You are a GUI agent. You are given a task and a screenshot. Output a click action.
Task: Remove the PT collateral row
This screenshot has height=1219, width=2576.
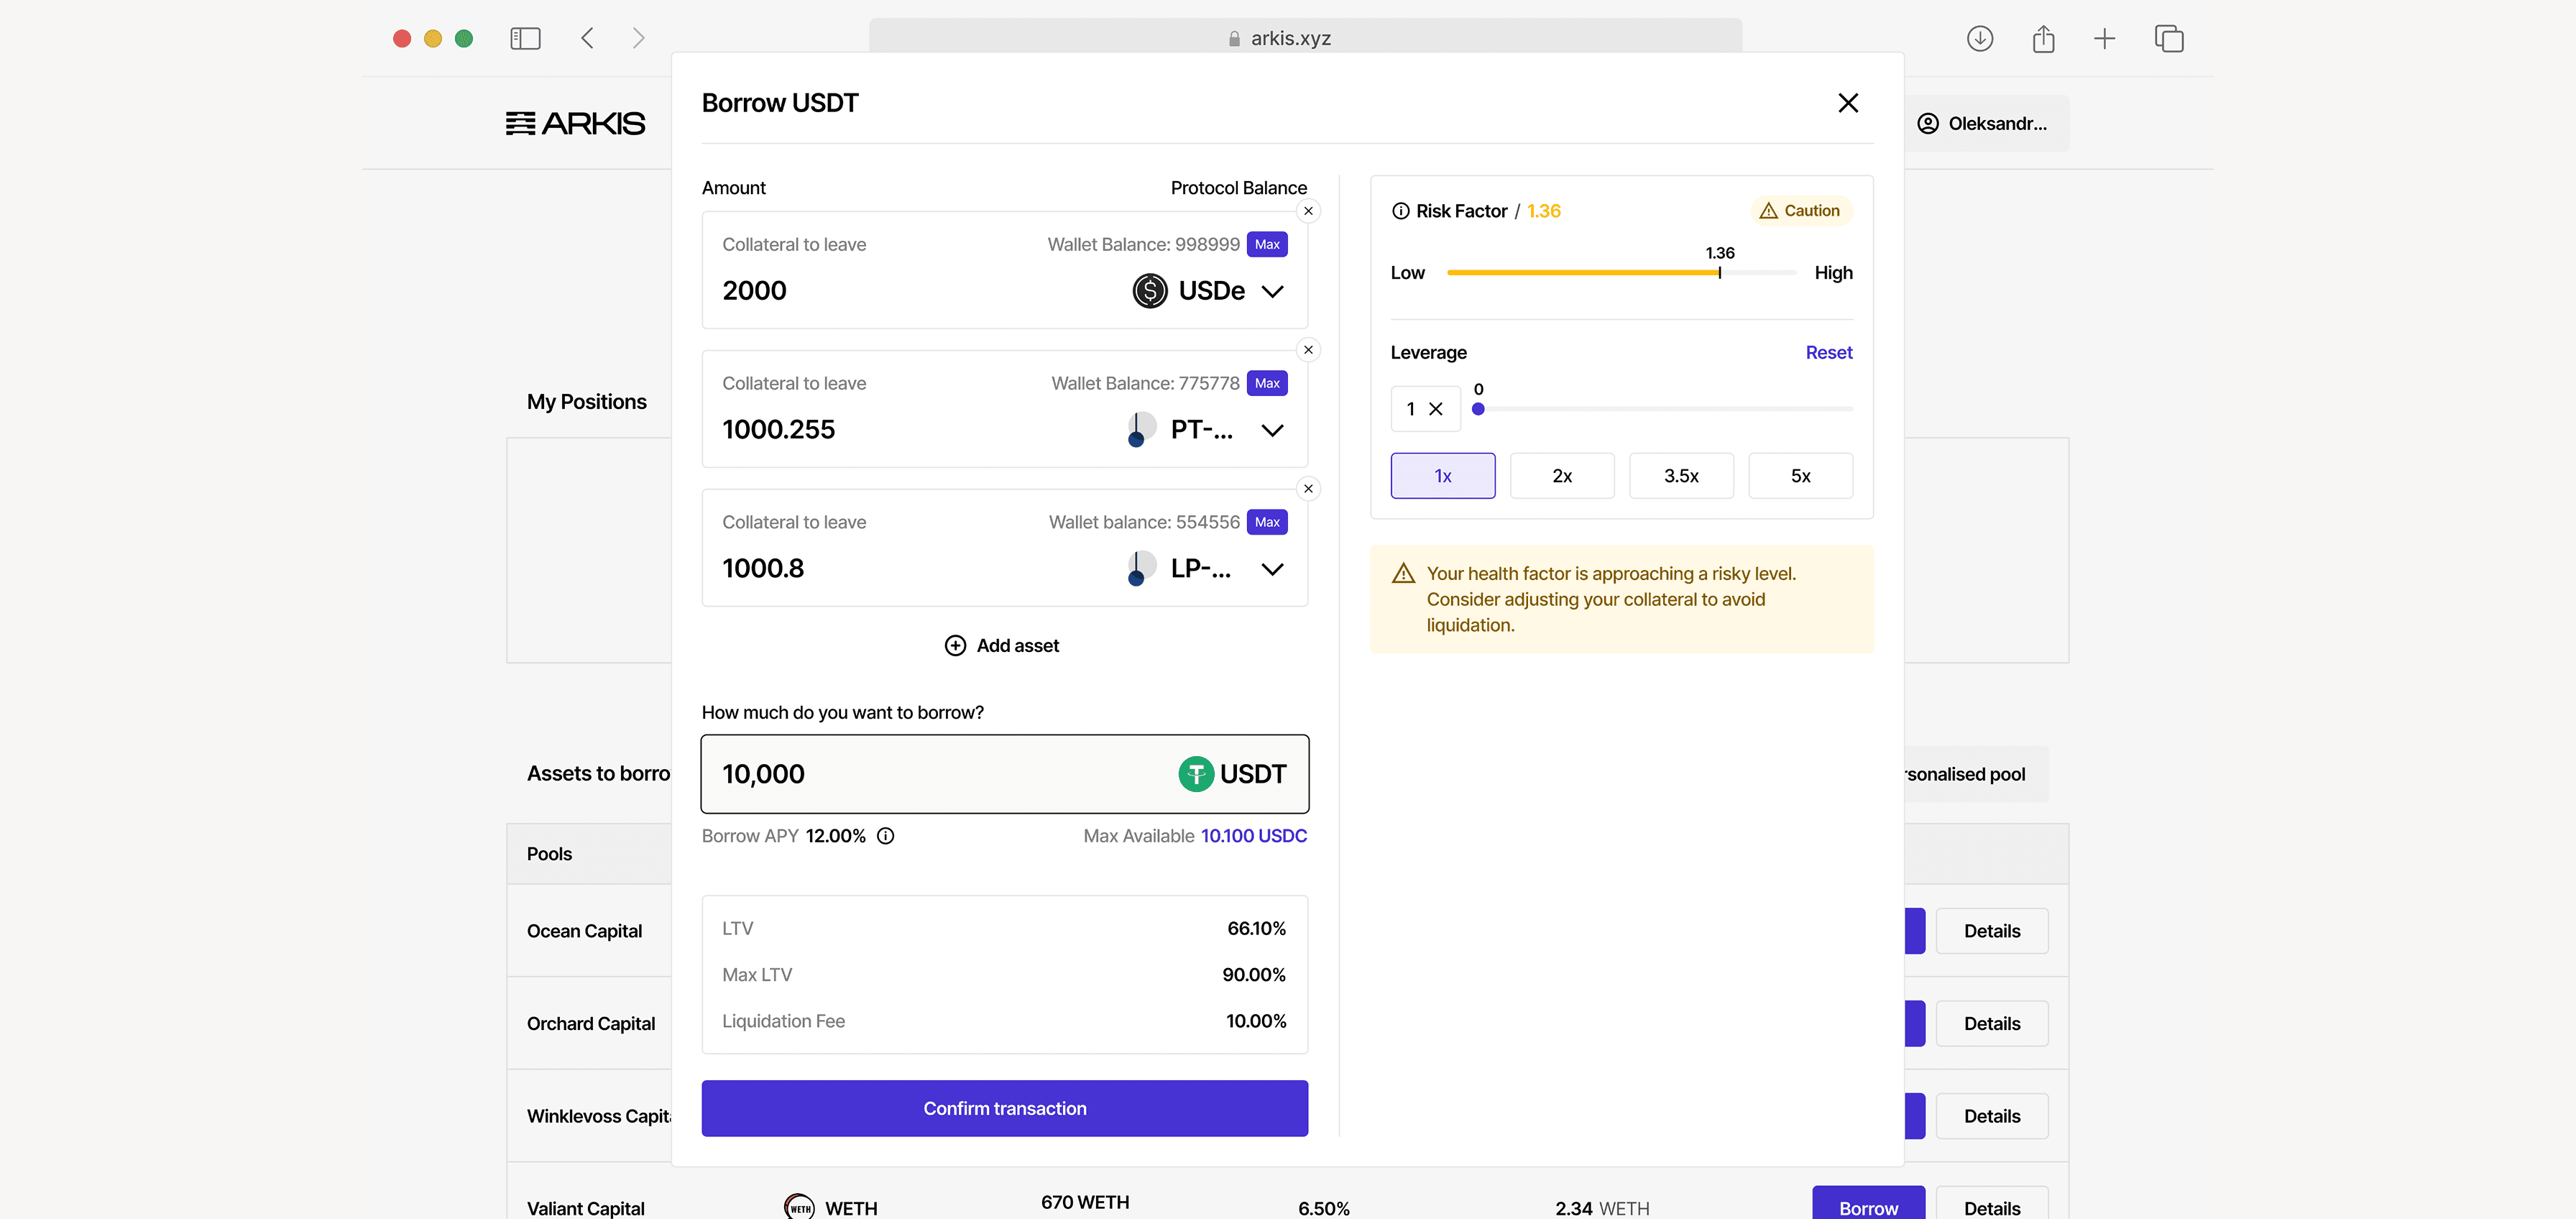click(1308, 350)
